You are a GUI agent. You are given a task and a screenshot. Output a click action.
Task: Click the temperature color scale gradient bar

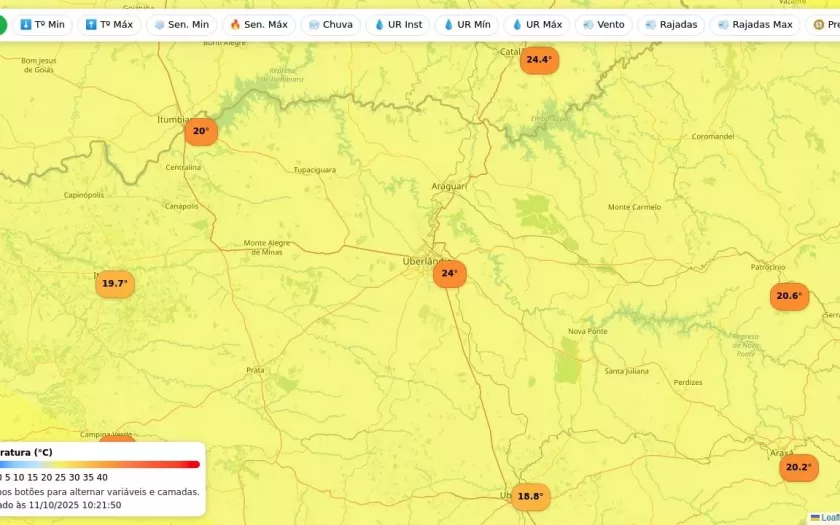[100, 464]
